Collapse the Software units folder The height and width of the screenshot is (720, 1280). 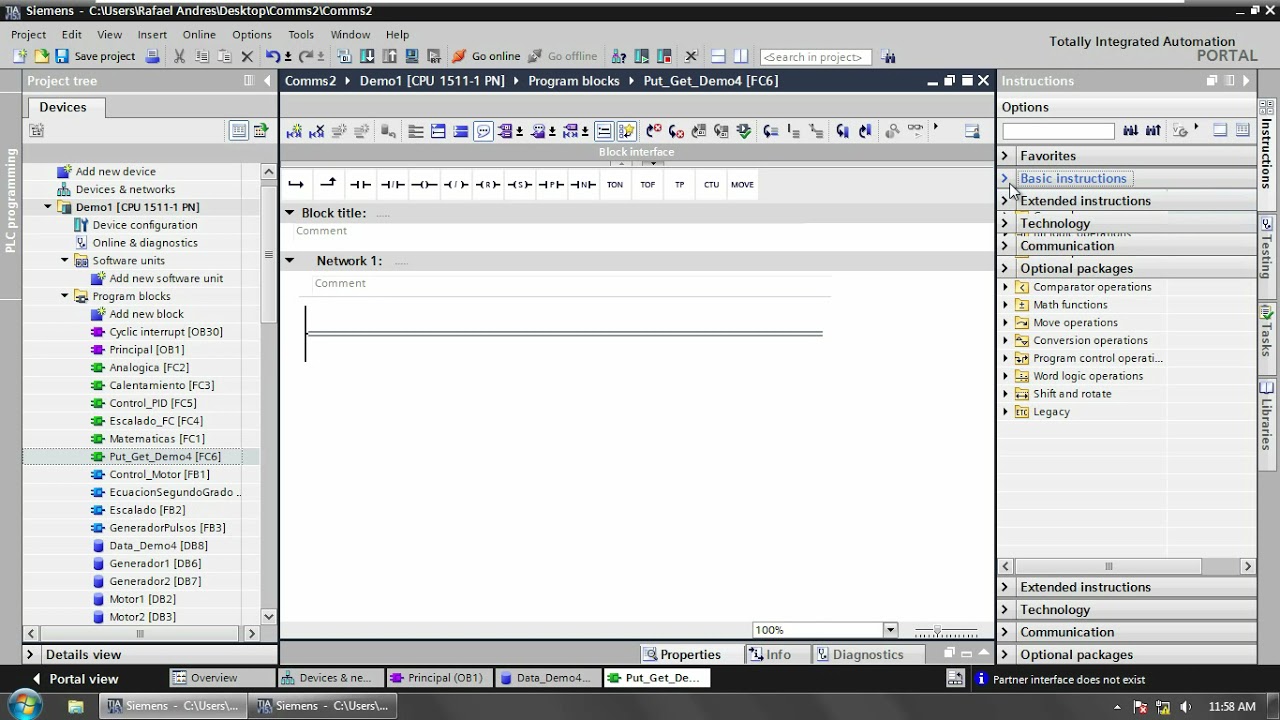click(x=65, y=260)
